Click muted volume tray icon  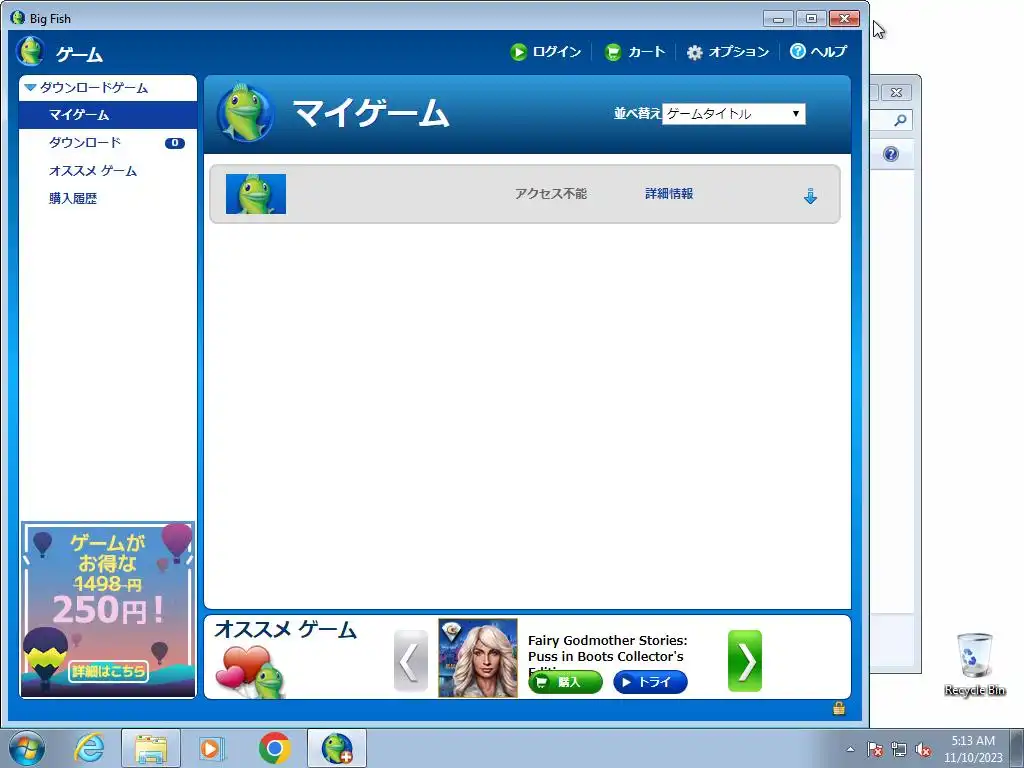tap(923, 750)
